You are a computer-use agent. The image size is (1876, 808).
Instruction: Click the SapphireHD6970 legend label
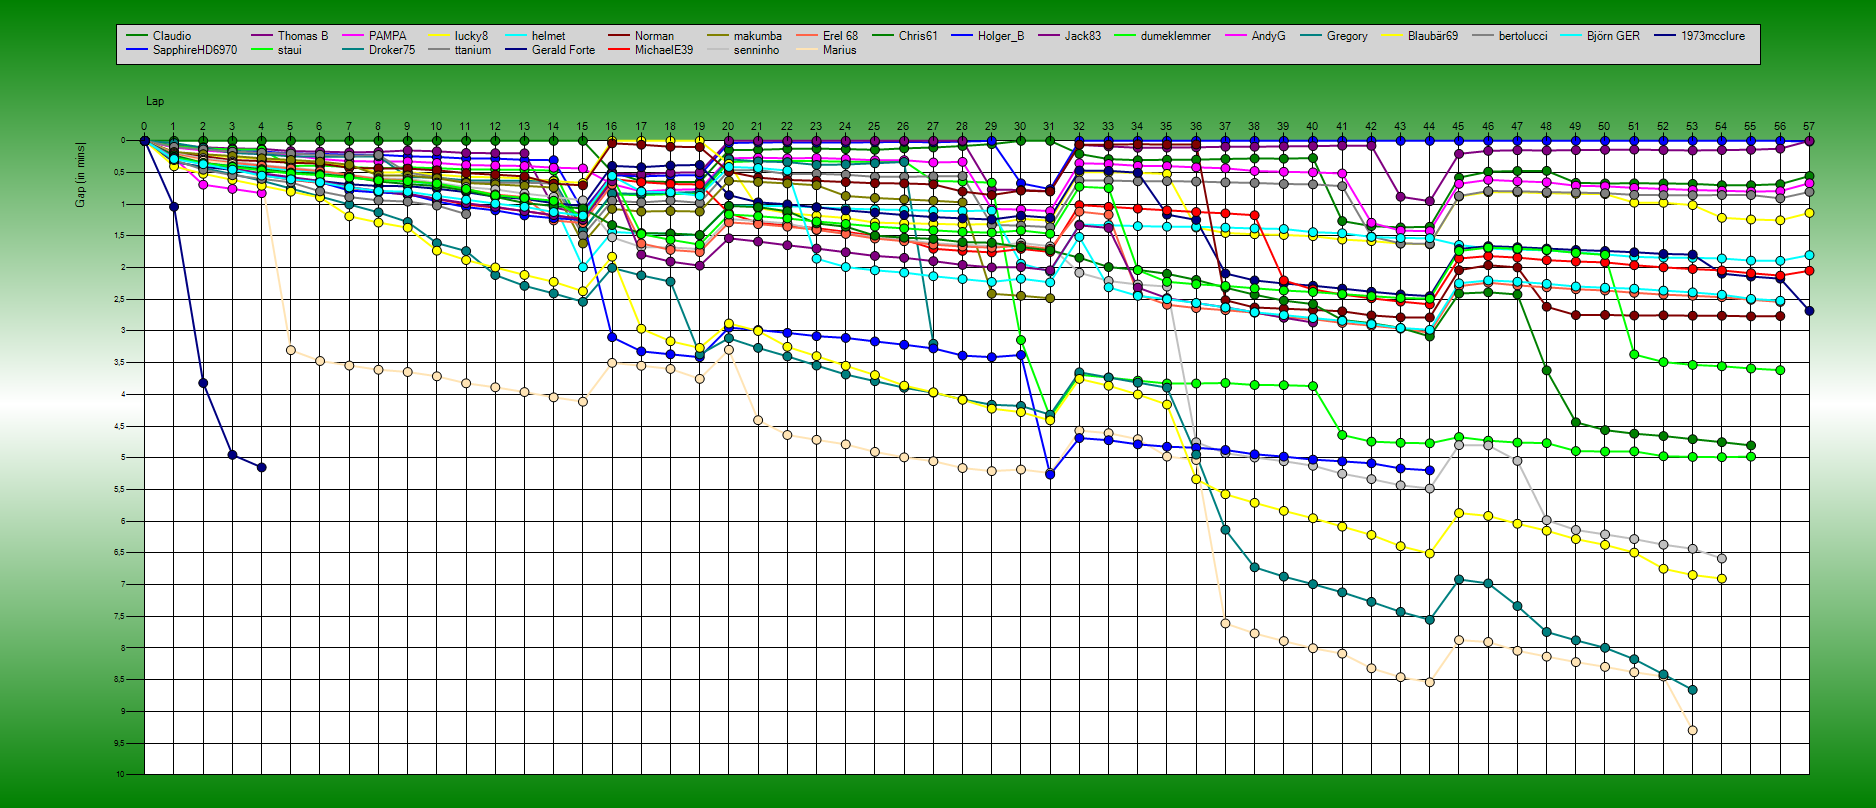click(195, 50)
